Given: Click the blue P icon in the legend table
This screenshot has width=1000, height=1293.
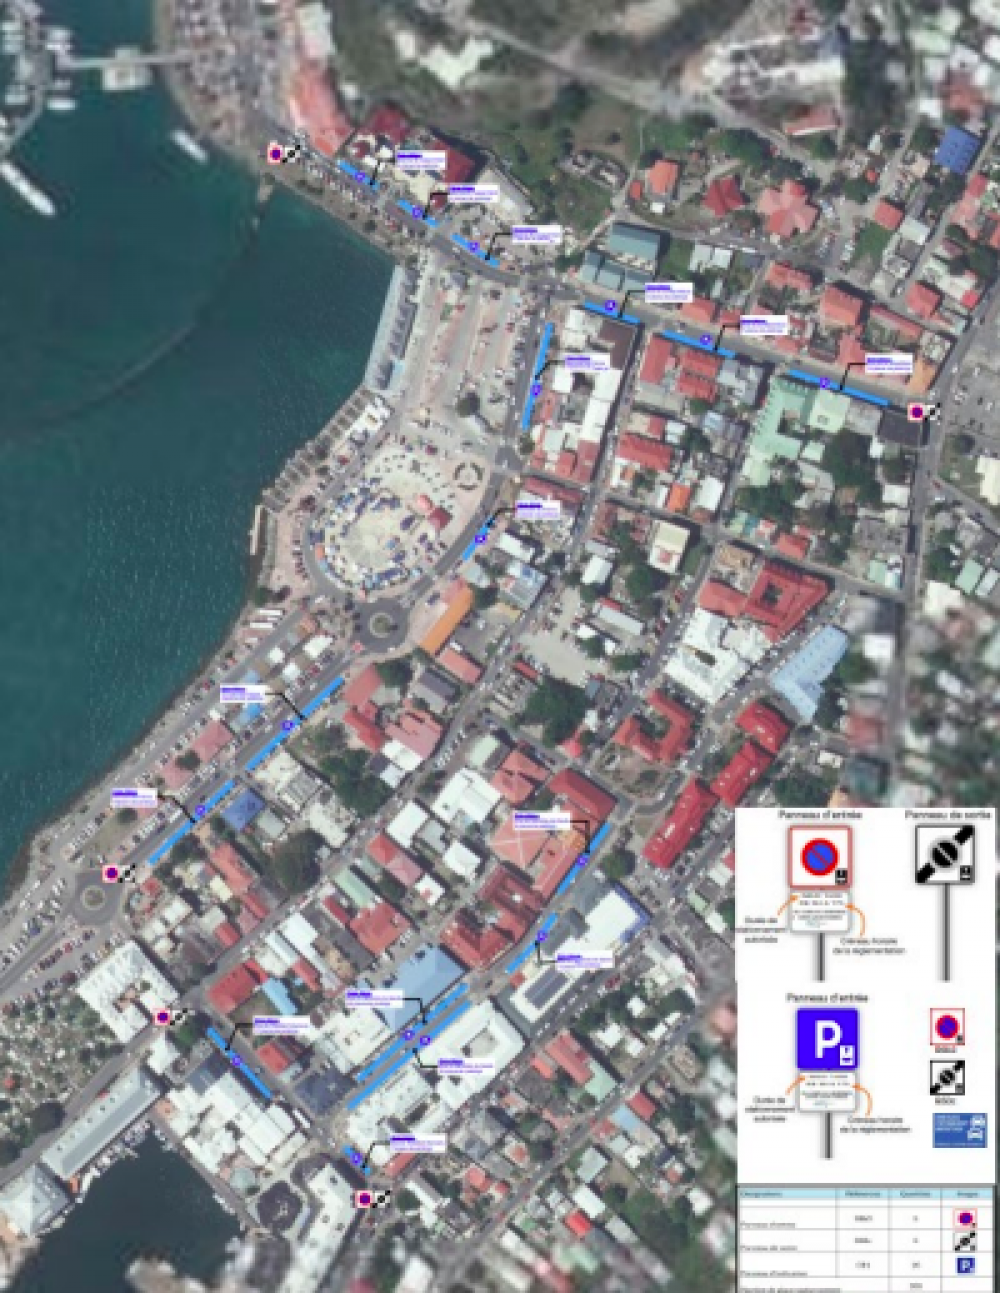Looking at the screenshot, I should point(965,1265).
